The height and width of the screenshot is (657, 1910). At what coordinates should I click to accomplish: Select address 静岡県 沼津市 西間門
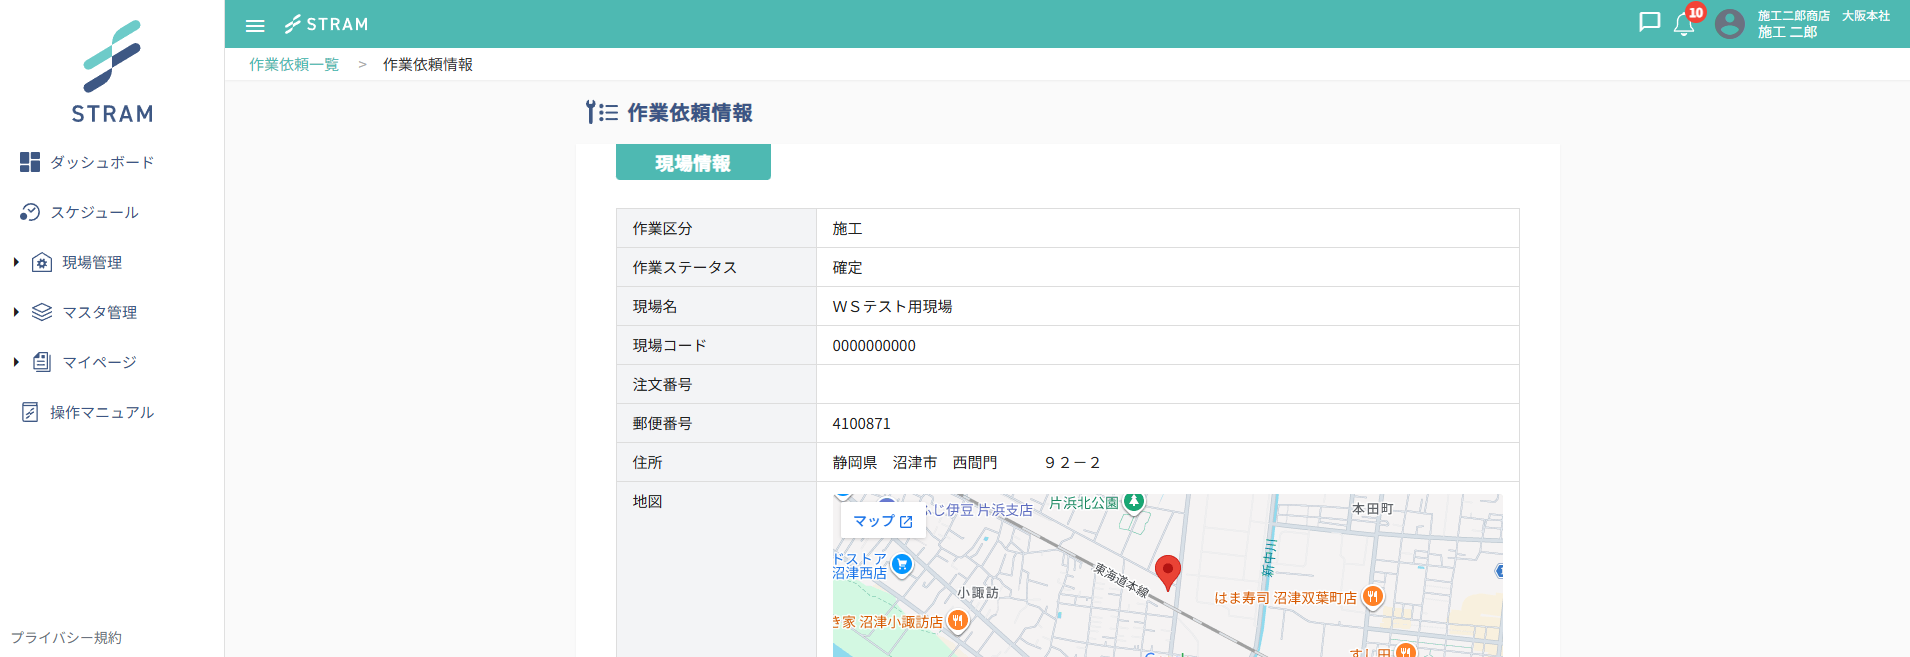pyautogui.click(x=915, y=462)
